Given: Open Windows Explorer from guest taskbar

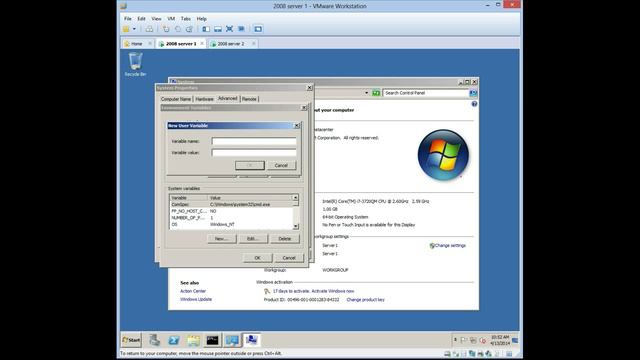Looking at the screenshot, I should click(x=193, y=340).
